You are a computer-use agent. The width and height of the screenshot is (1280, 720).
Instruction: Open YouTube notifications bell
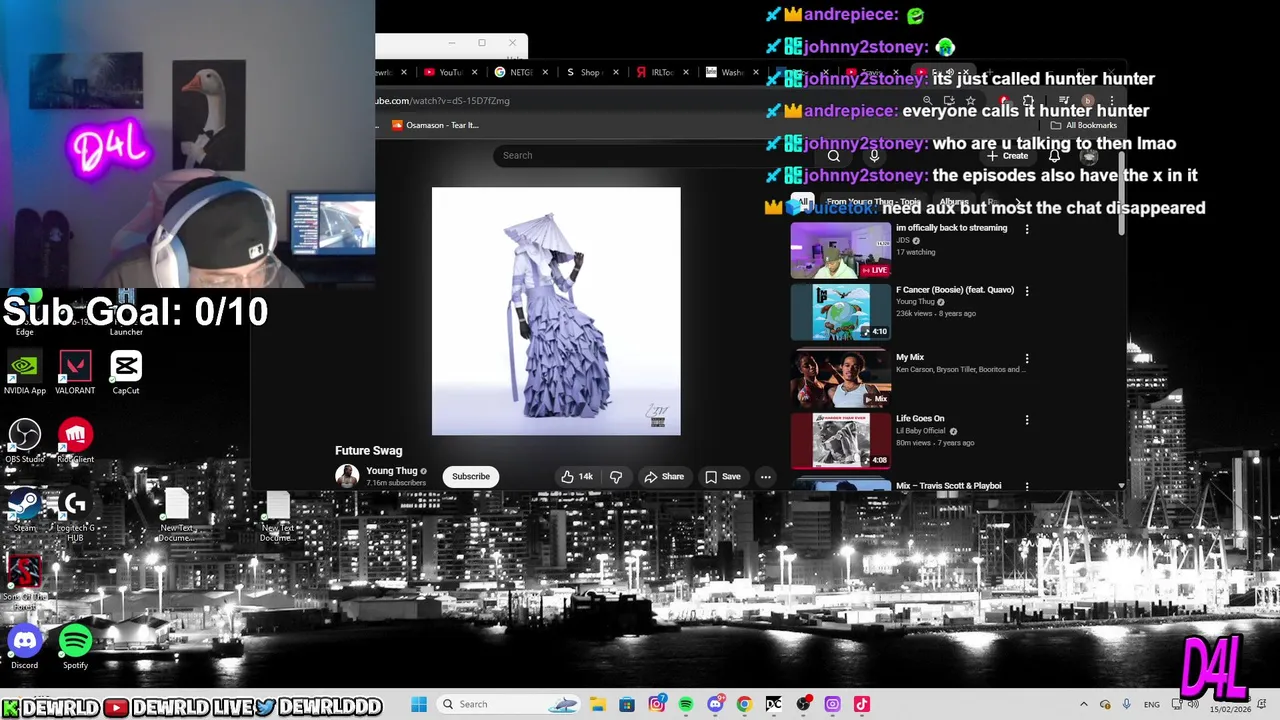click(1054, 156)
